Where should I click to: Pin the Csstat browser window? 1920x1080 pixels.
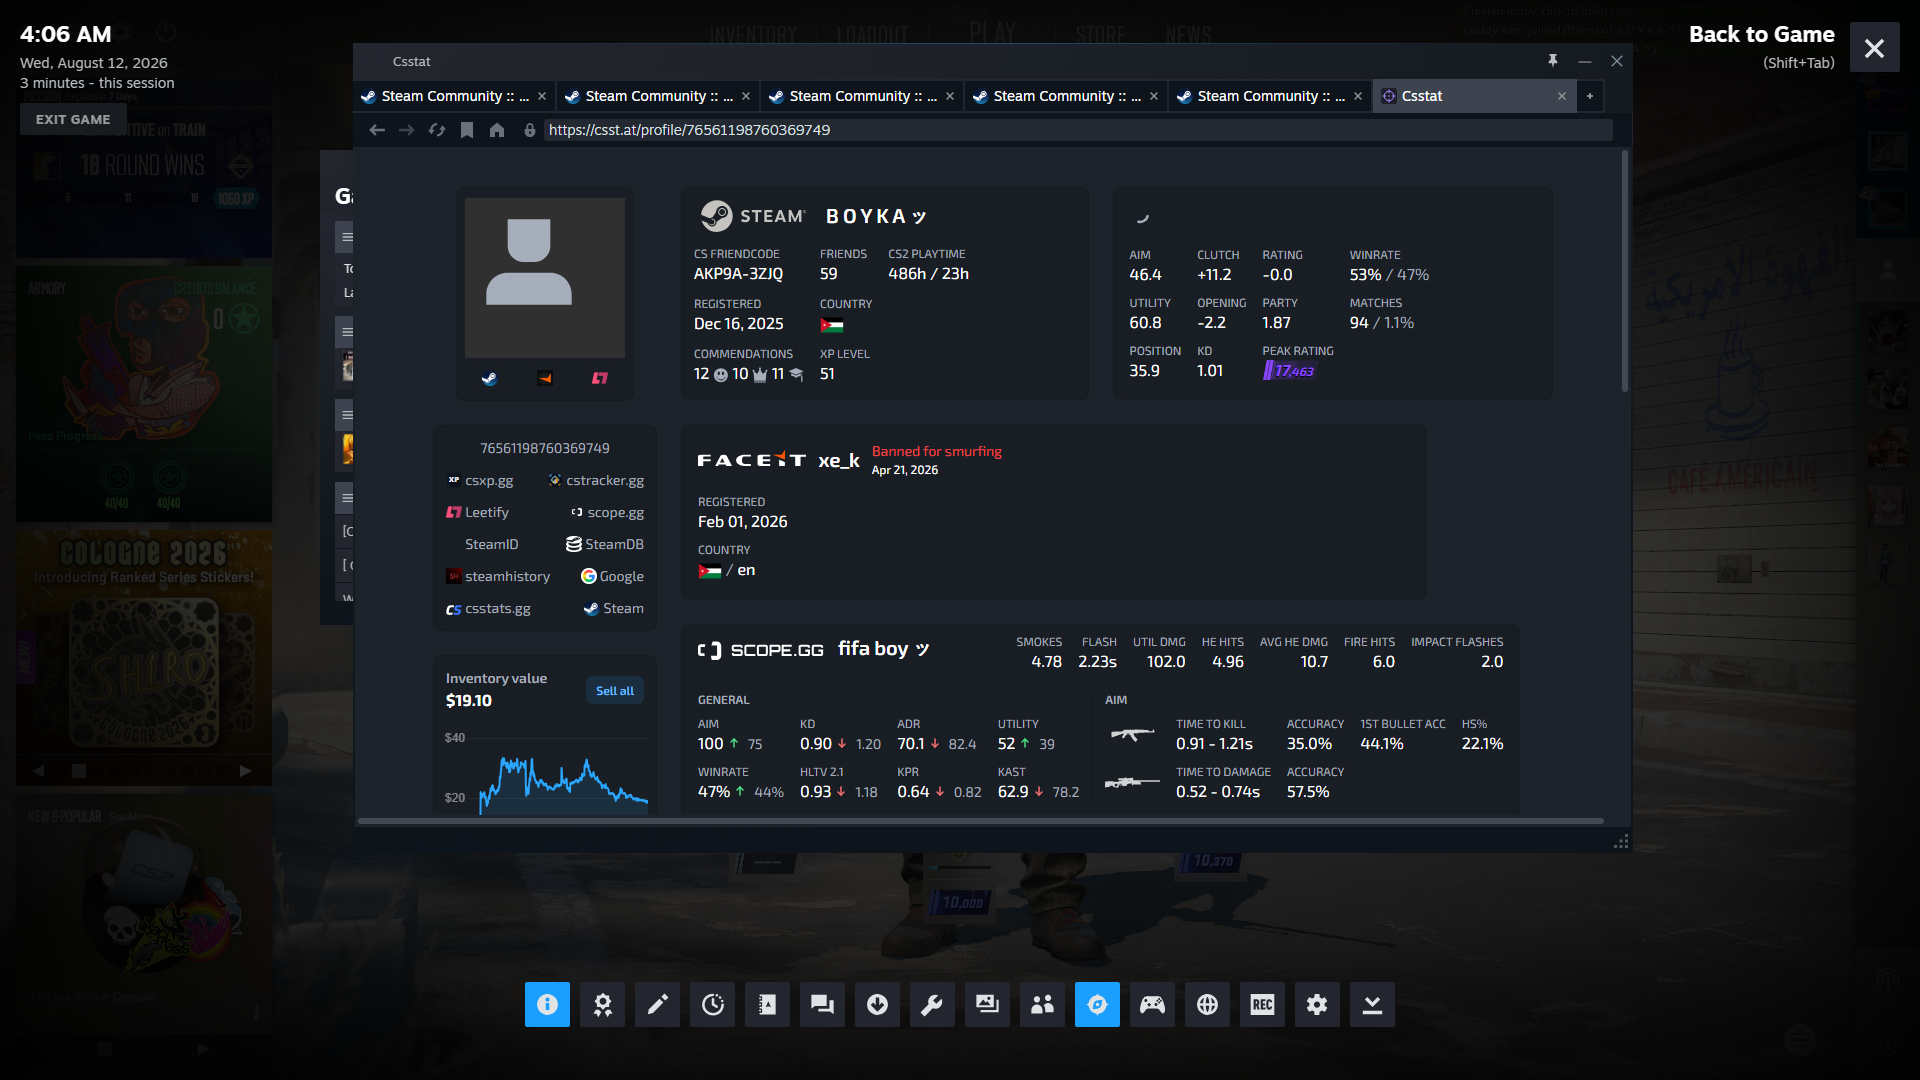(1553, 61)
